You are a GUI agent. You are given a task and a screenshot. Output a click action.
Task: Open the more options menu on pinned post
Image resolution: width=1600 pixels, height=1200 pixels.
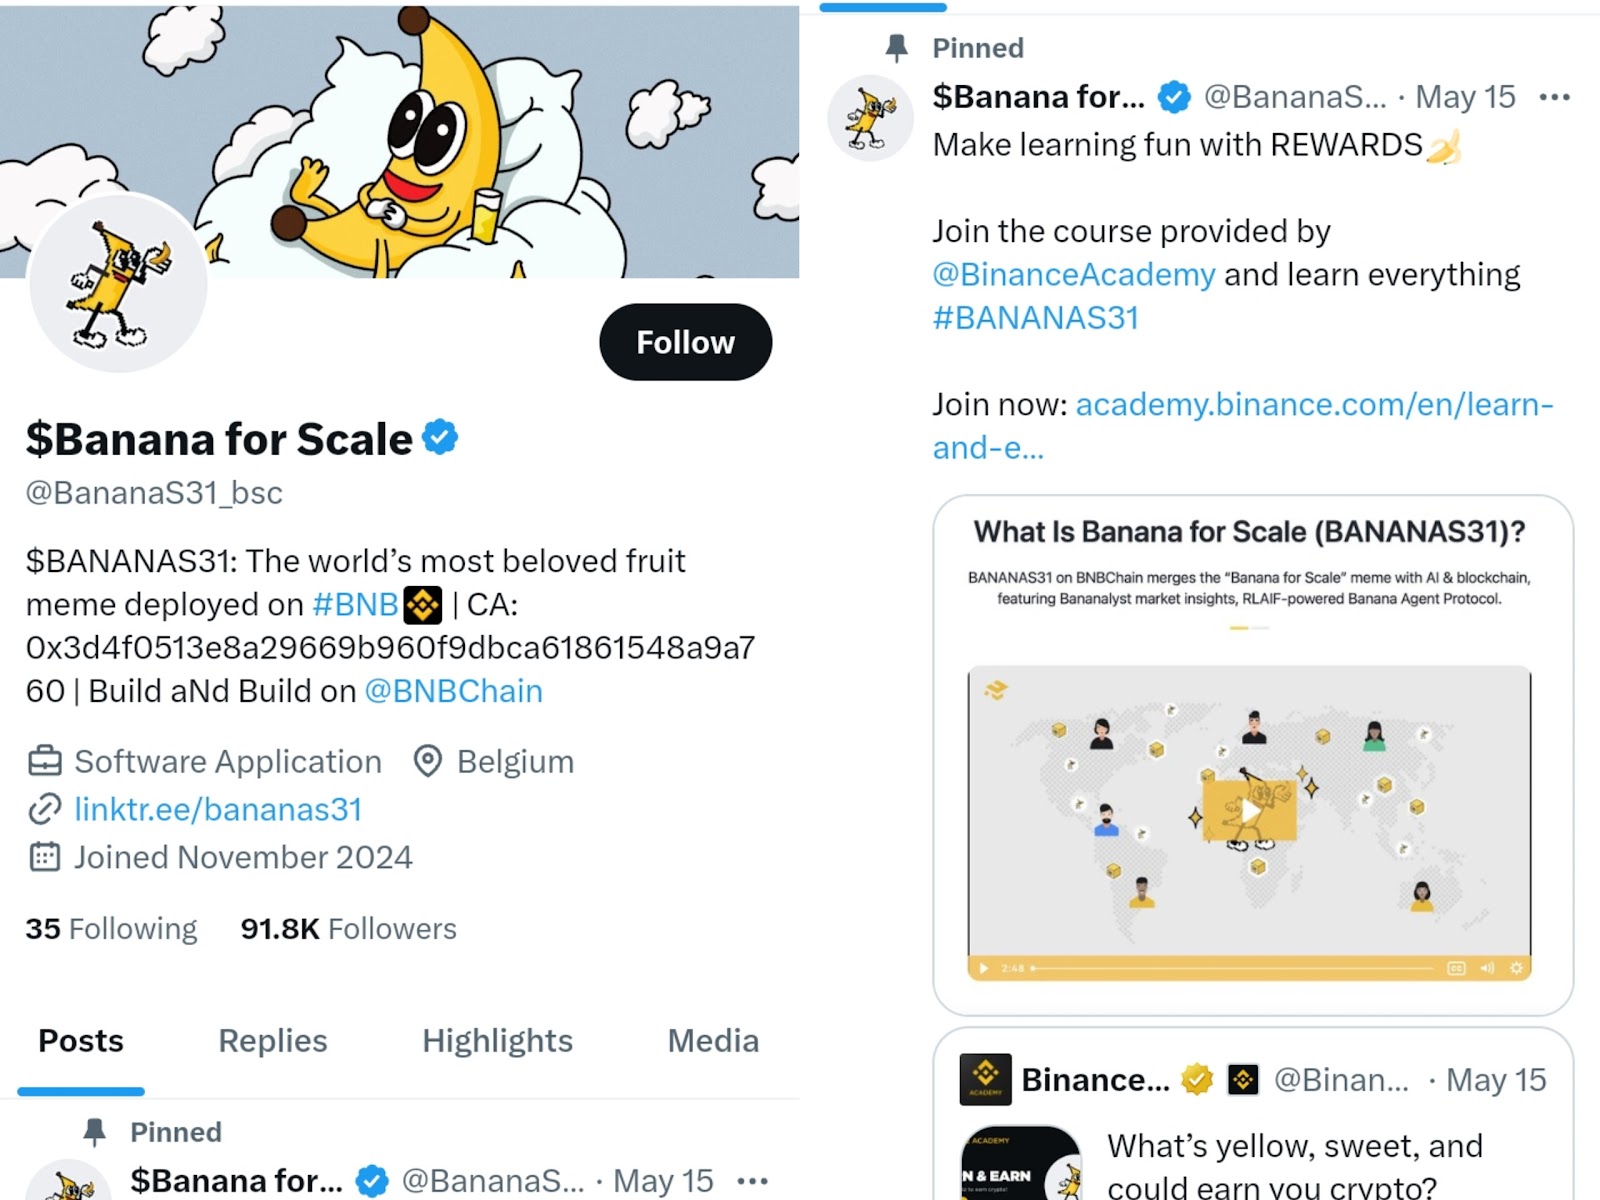coord(1554,97)
